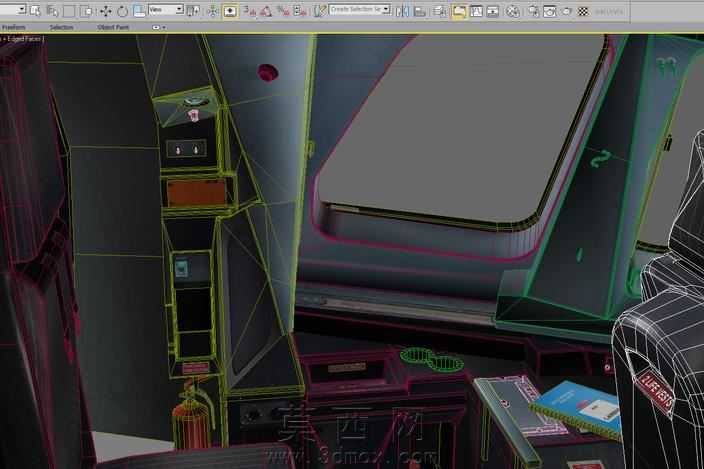The height and width of the screenshot is (469, 704).
Task: Enable Select and Manipulate tool
Action: 213,11
